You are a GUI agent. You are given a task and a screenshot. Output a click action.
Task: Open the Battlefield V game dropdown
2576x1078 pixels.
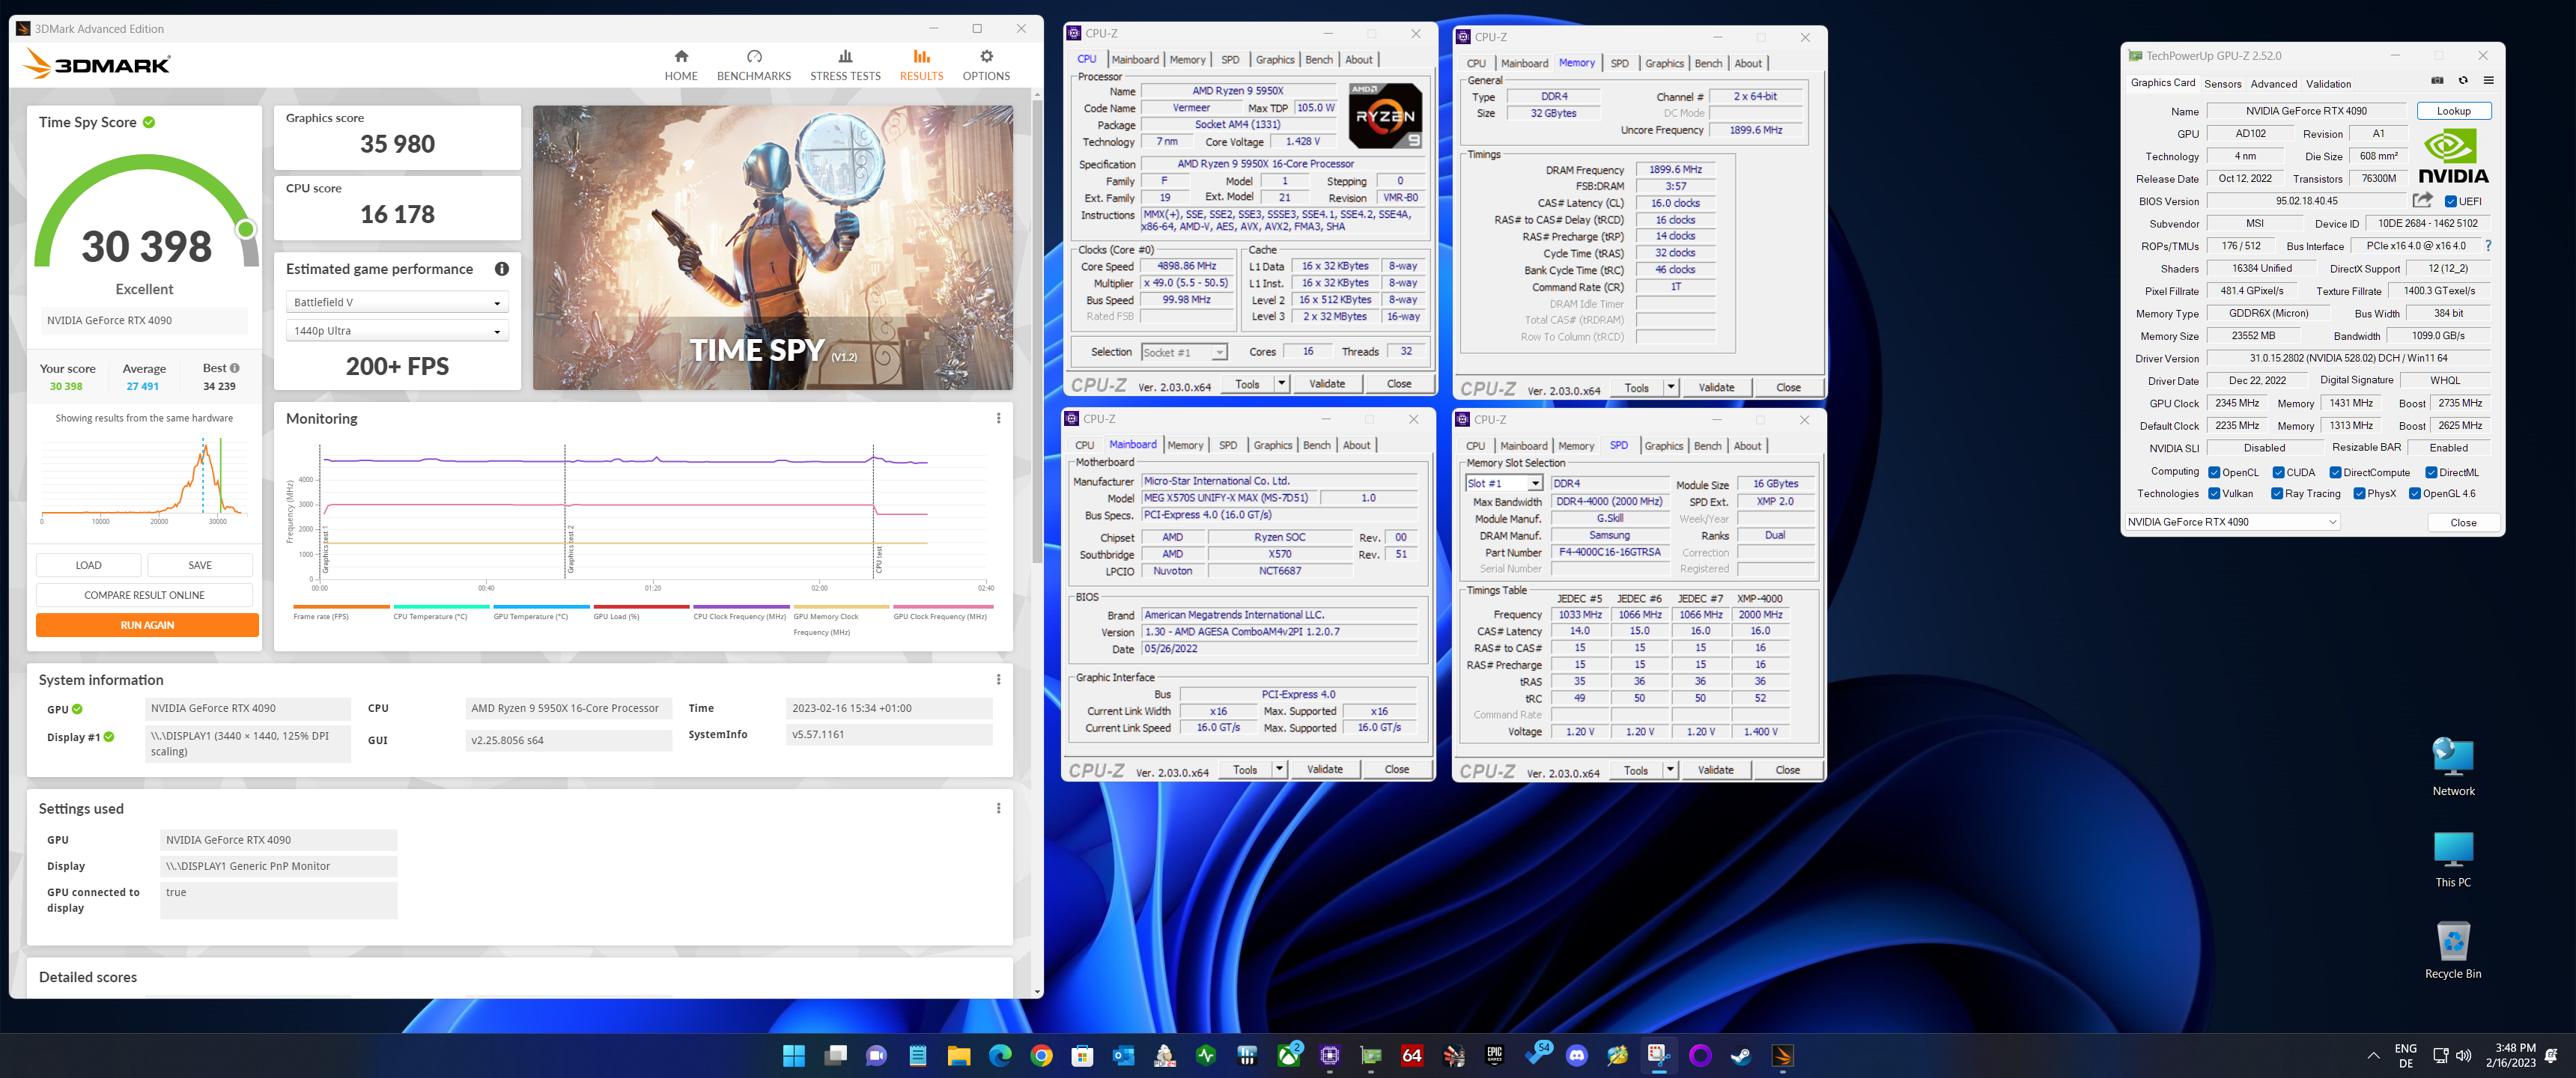pos(397,302)
